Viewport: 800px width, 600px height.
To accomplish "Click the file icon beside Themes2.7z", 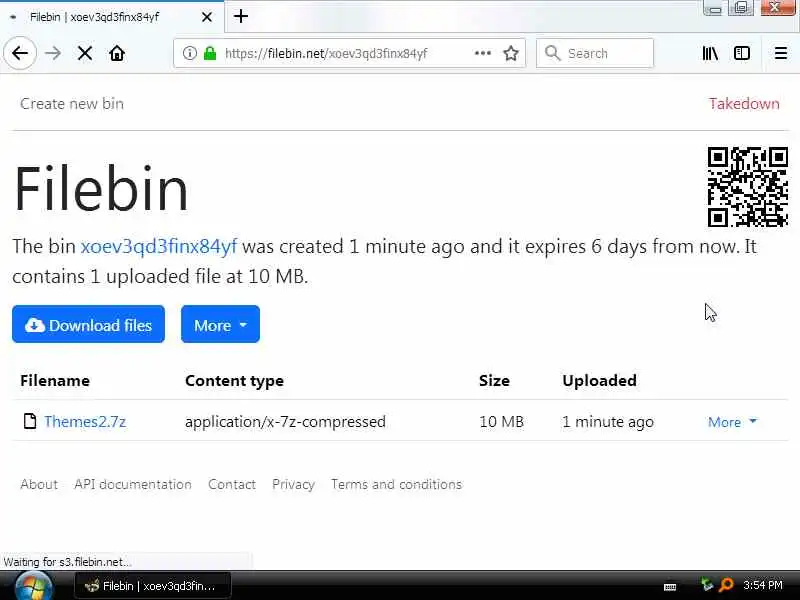I will coord(30,421).
